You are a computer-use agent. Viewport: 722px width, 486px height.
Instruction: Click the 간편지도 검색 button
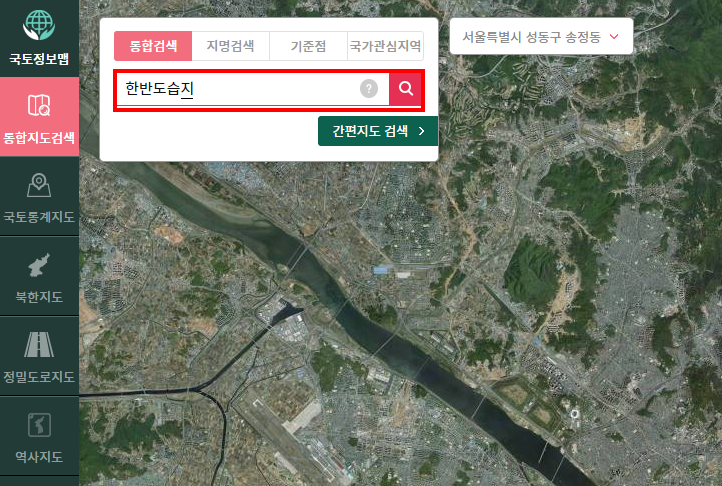378,131
